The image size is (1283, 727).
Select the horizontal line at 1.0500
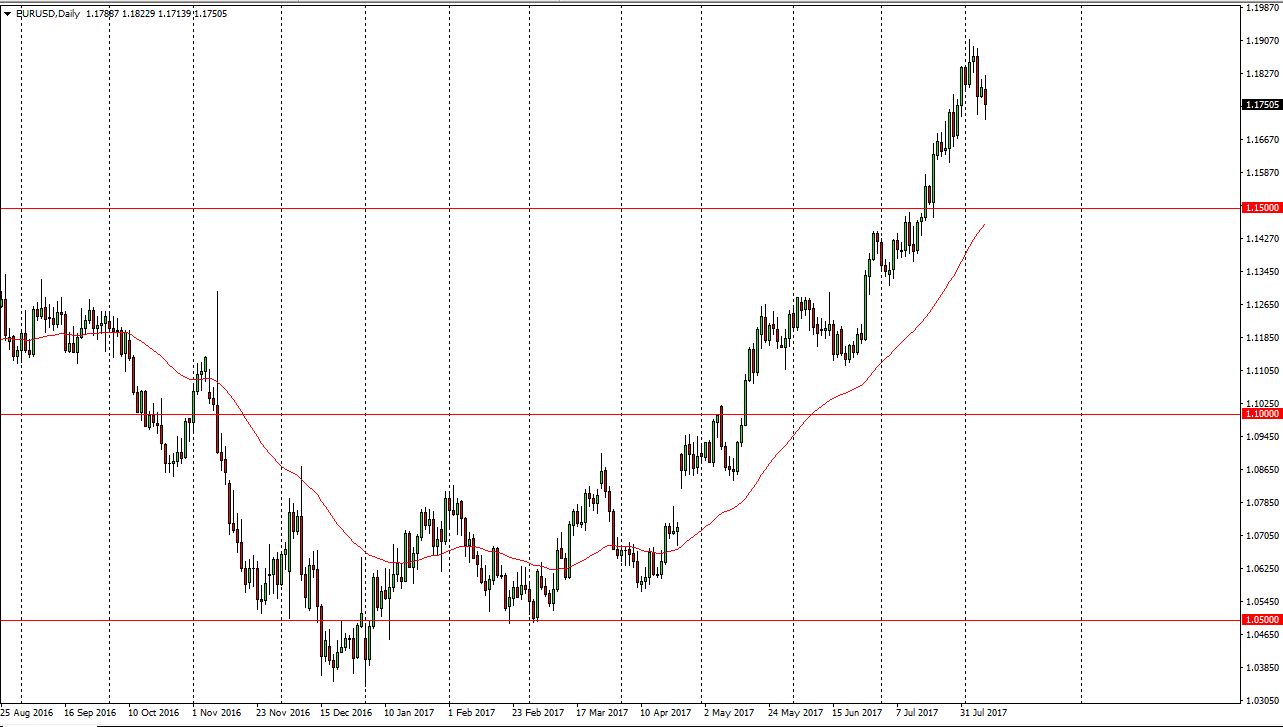tap(700, 620)
